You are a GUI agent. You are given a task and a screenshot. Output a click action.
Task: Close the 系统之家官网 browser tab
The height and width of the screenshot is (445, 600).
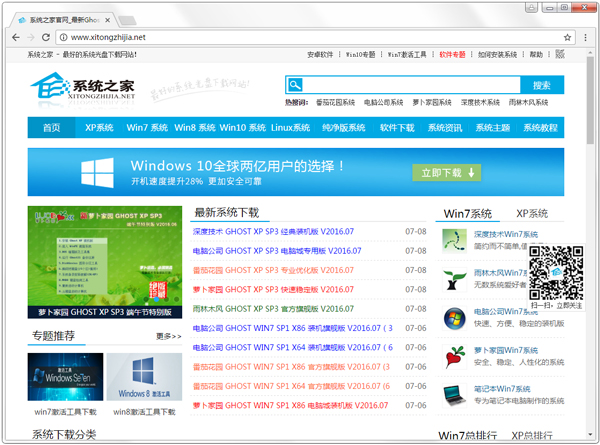108,20
